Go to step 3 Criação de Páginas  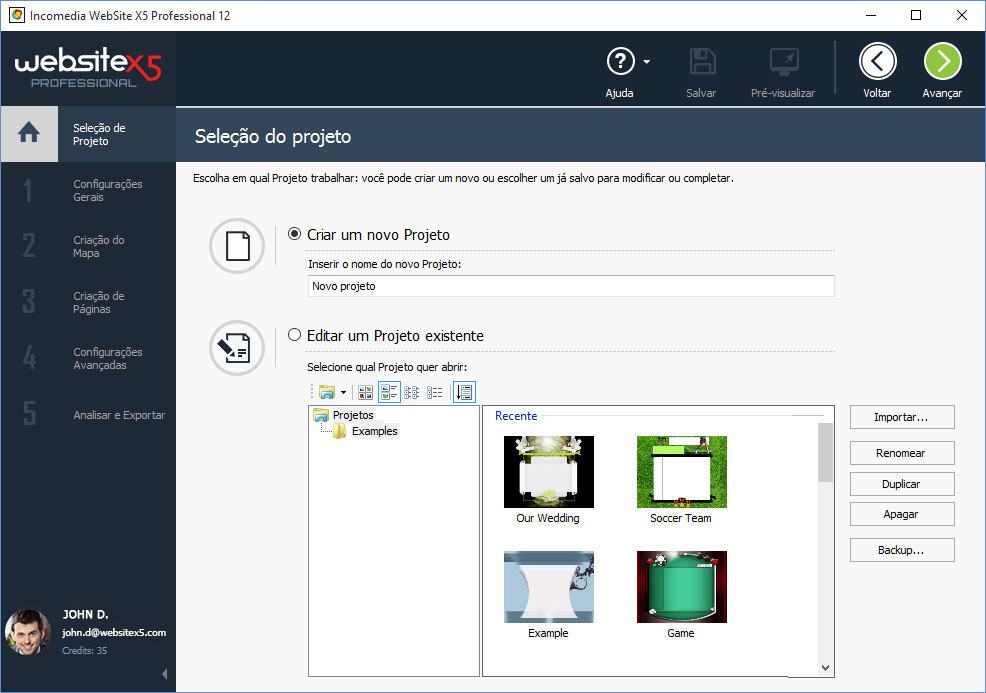point(89,302)
